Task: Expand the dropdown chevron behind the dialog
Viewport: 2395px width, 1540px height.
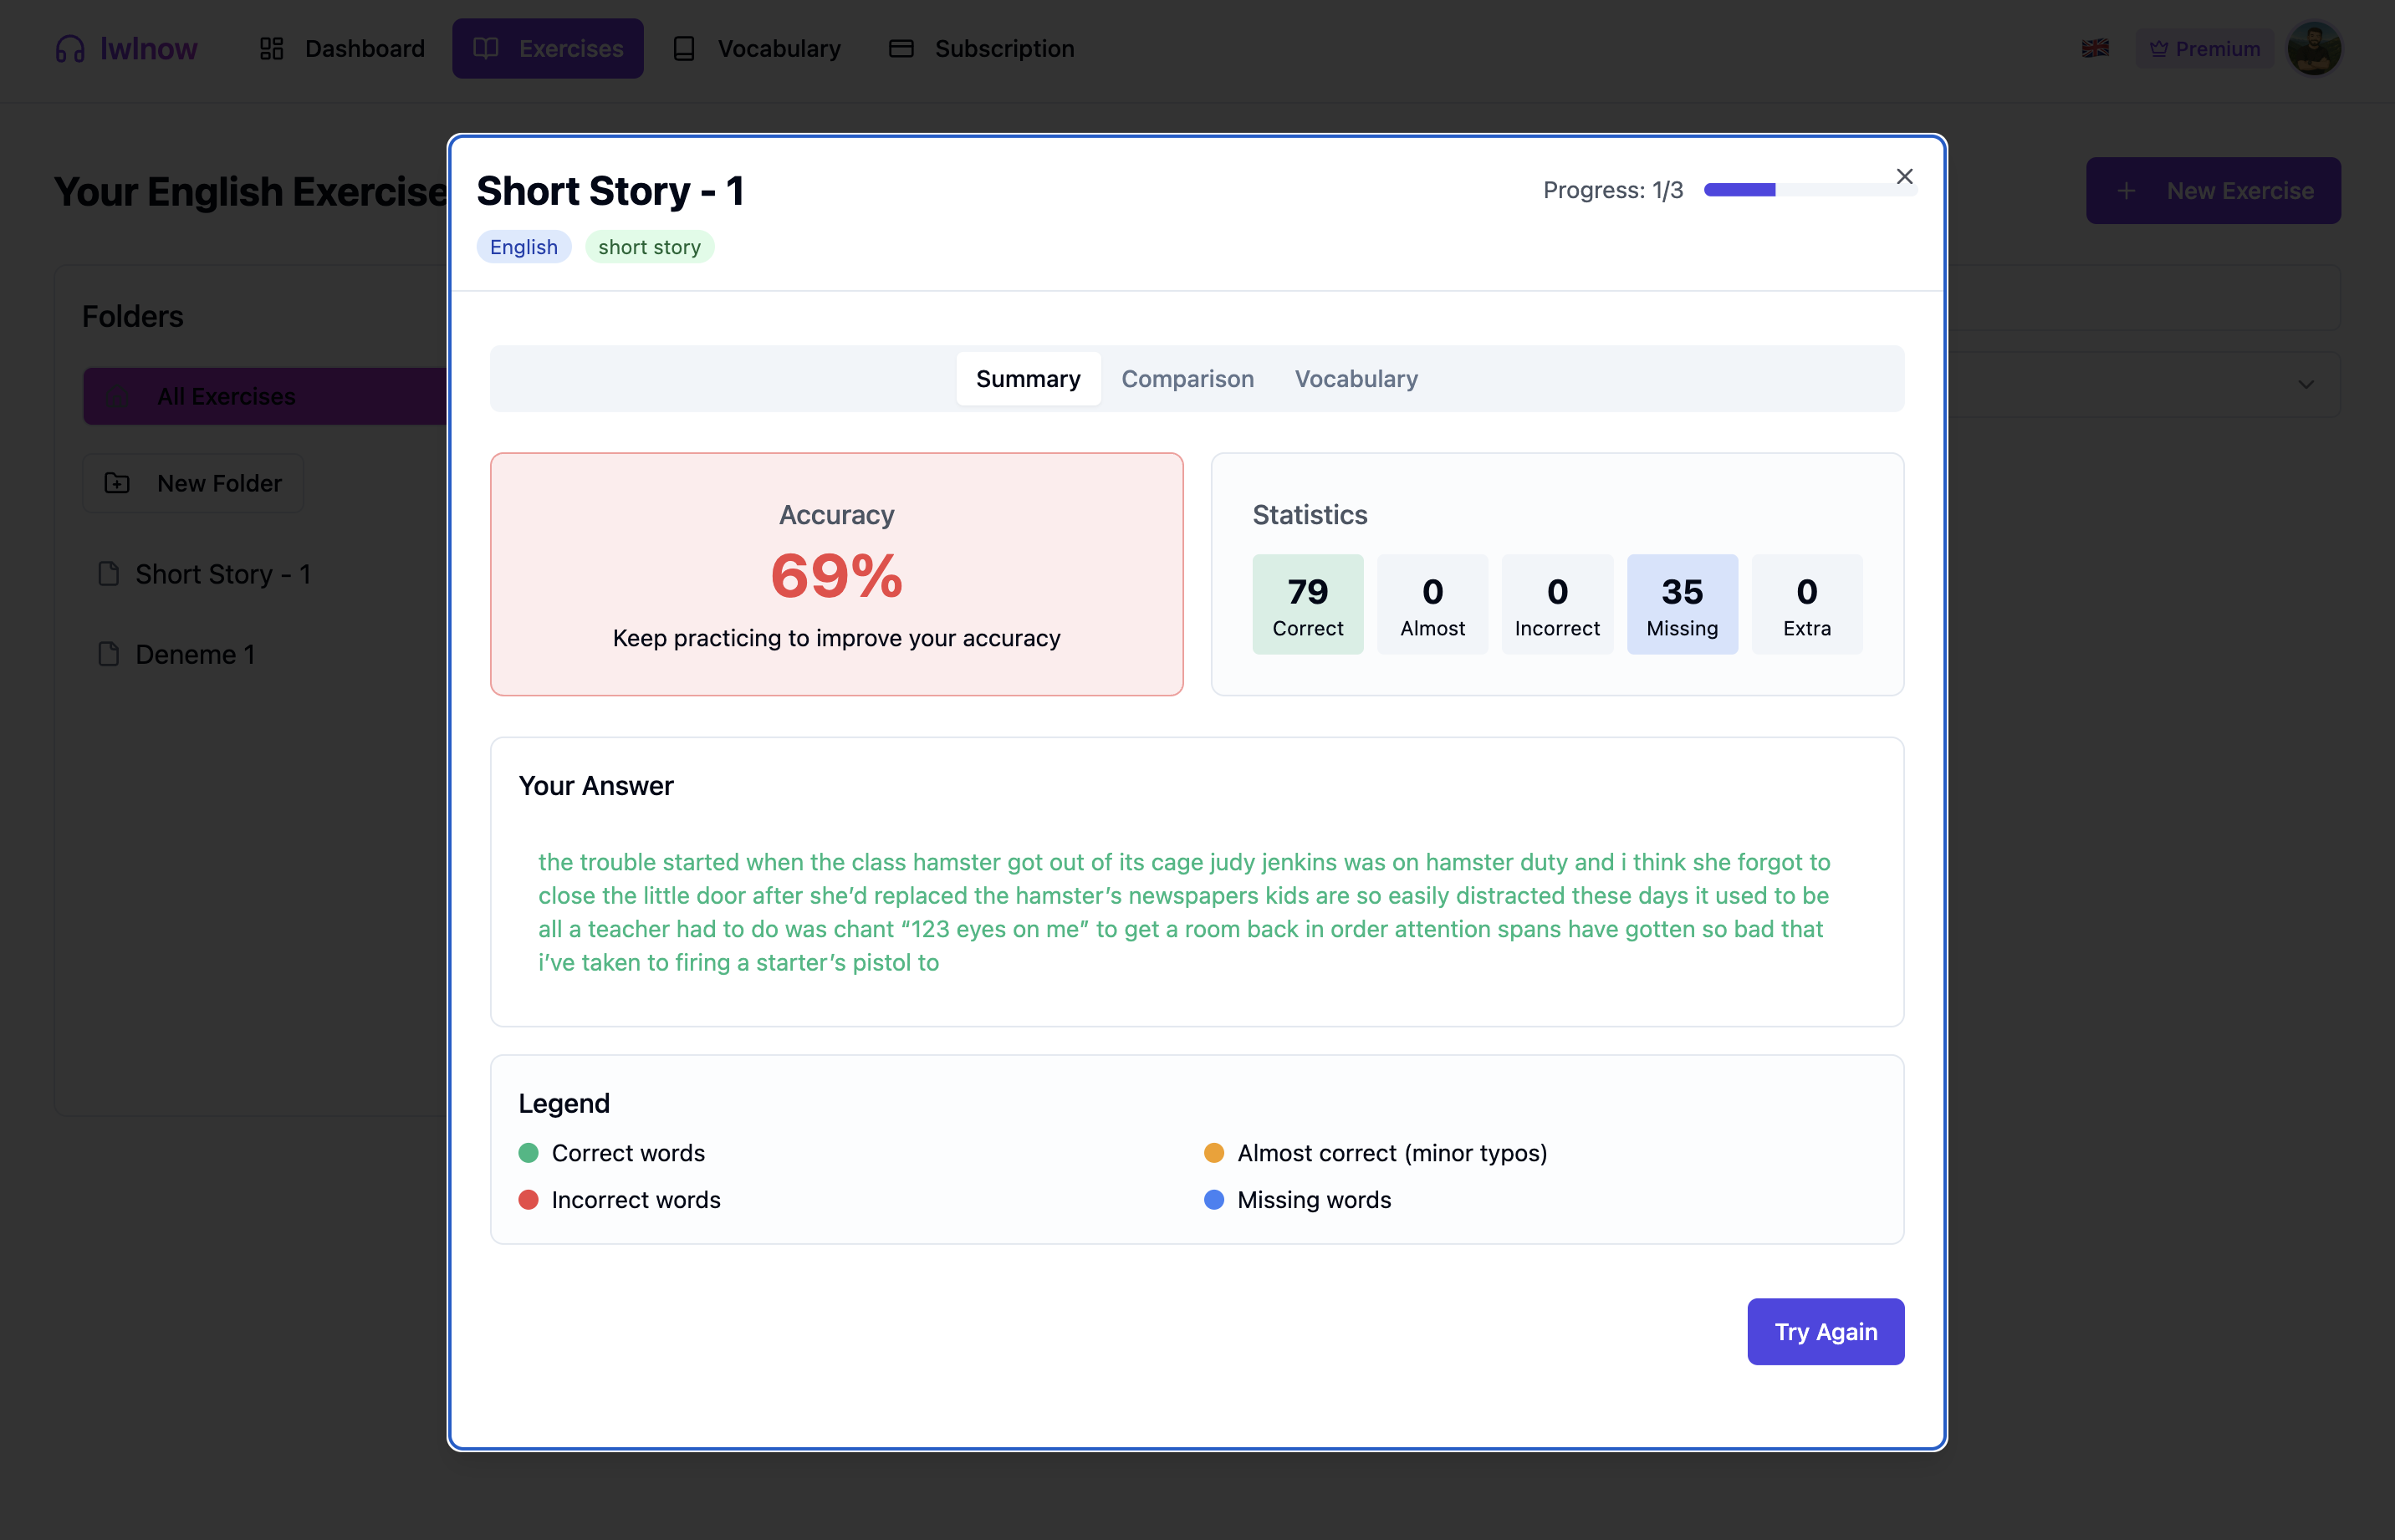Action: (x=2305, y=385)
